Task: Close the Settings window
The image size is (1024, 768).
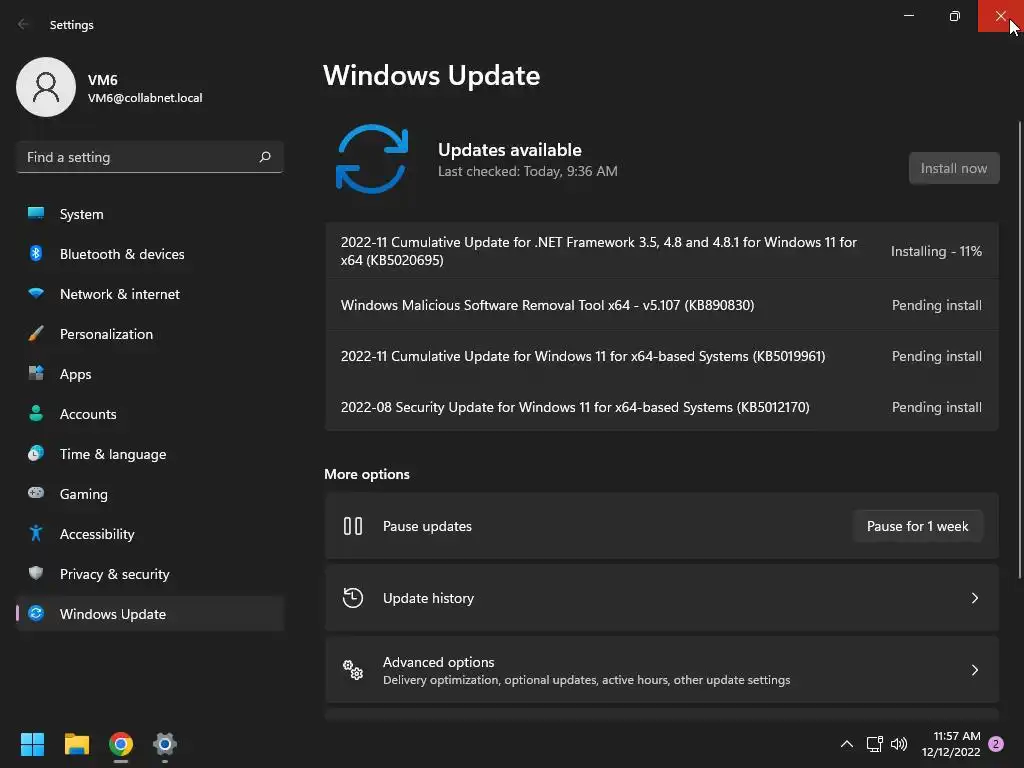Action: tap(1000, 16)
